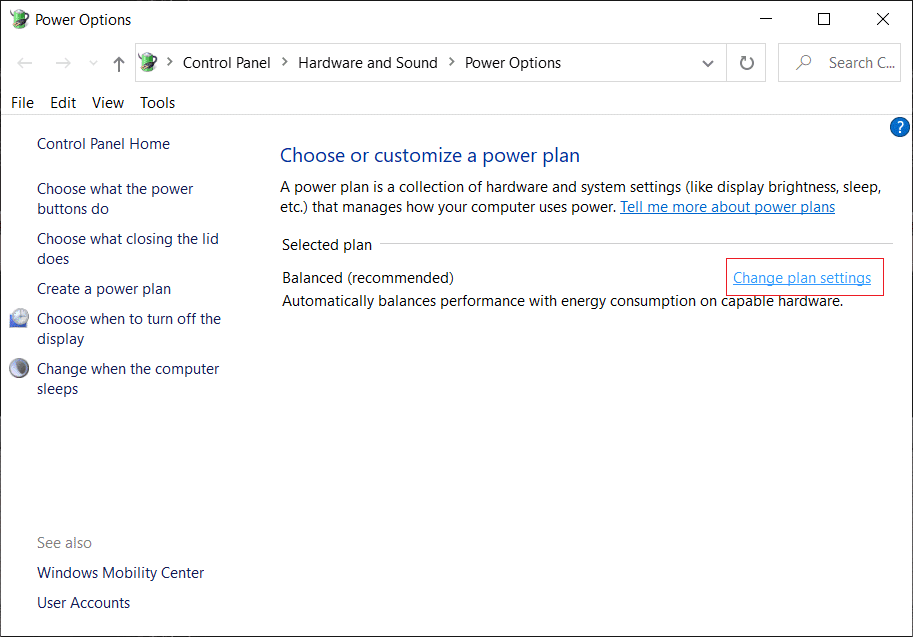The height and width of the screenshot is (637, 913).
Task: Expand the chevron after Control Panel breadcrumb
Action: click(284, 62)
